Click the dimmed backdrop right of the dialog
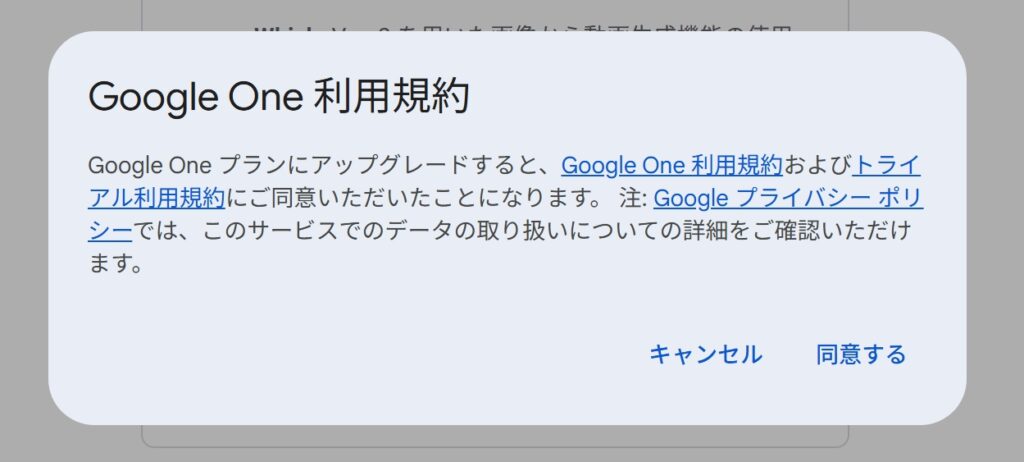Viewport: 1024px width, 462px height. tap(995, 229)
